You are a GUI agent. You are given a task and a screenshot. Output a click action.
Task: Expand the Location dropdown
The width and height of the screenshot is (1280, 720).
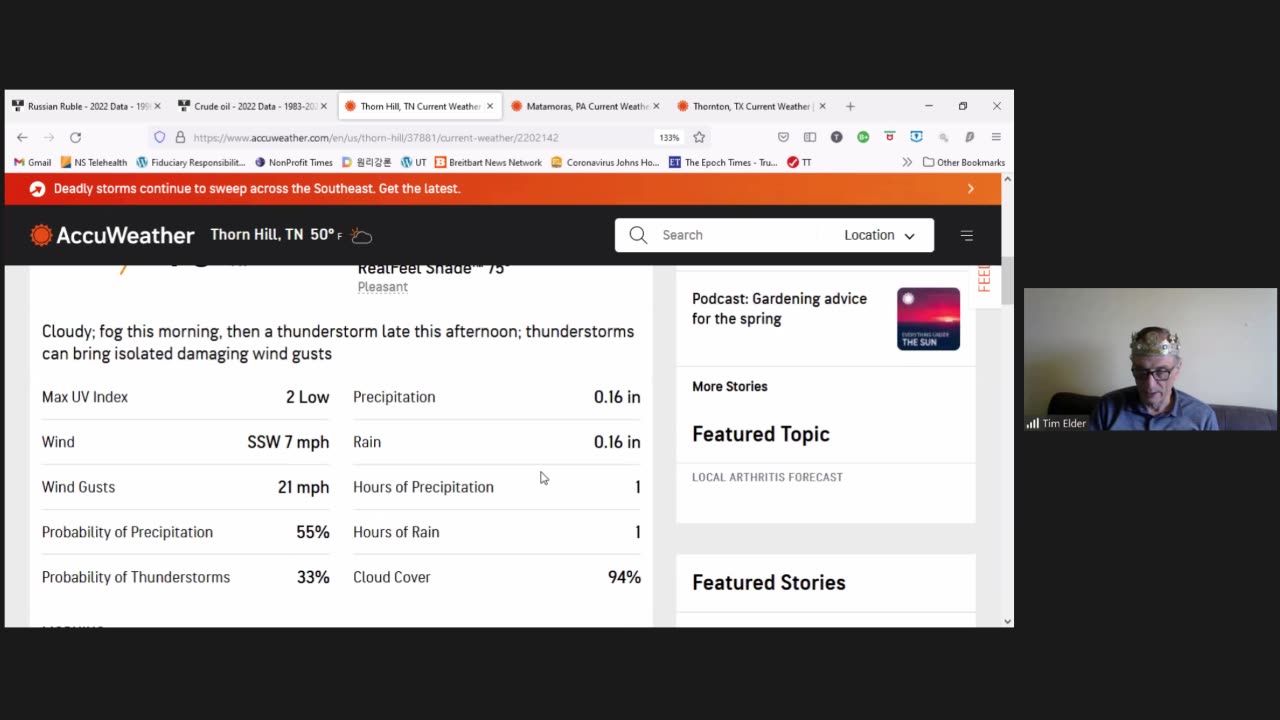(x=879, y=235)
